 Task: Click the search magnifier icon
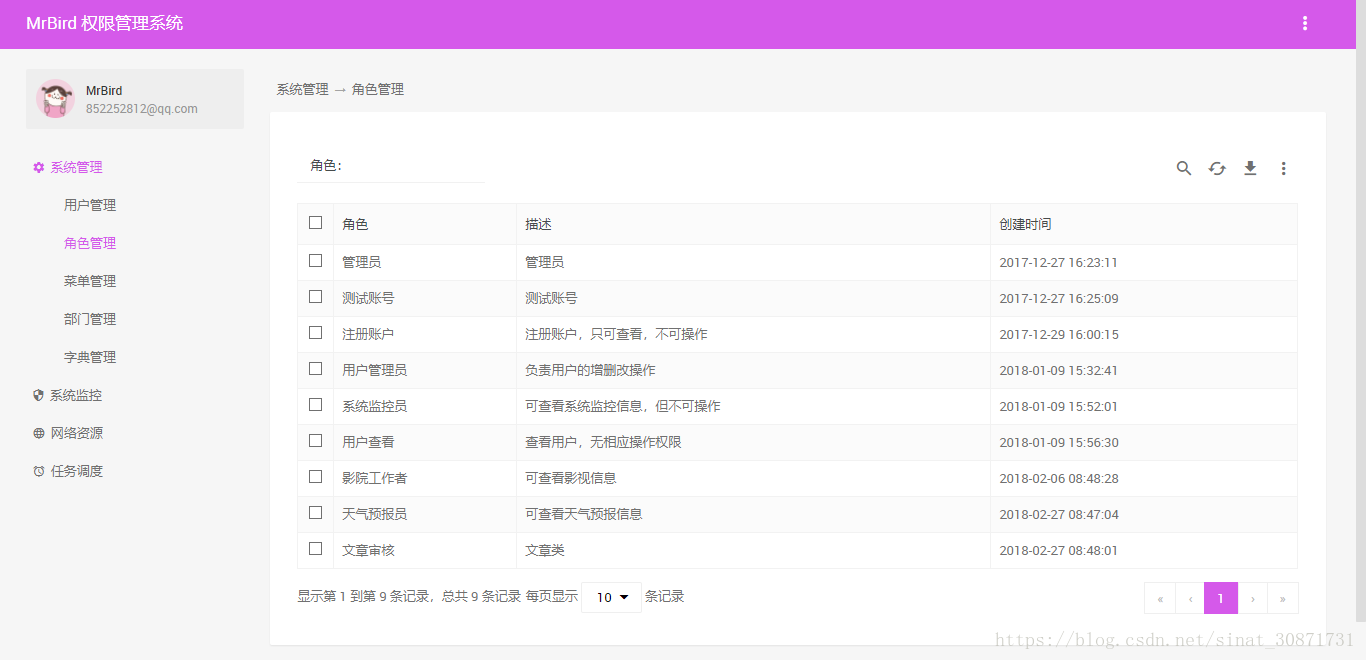click(1184, 168)
